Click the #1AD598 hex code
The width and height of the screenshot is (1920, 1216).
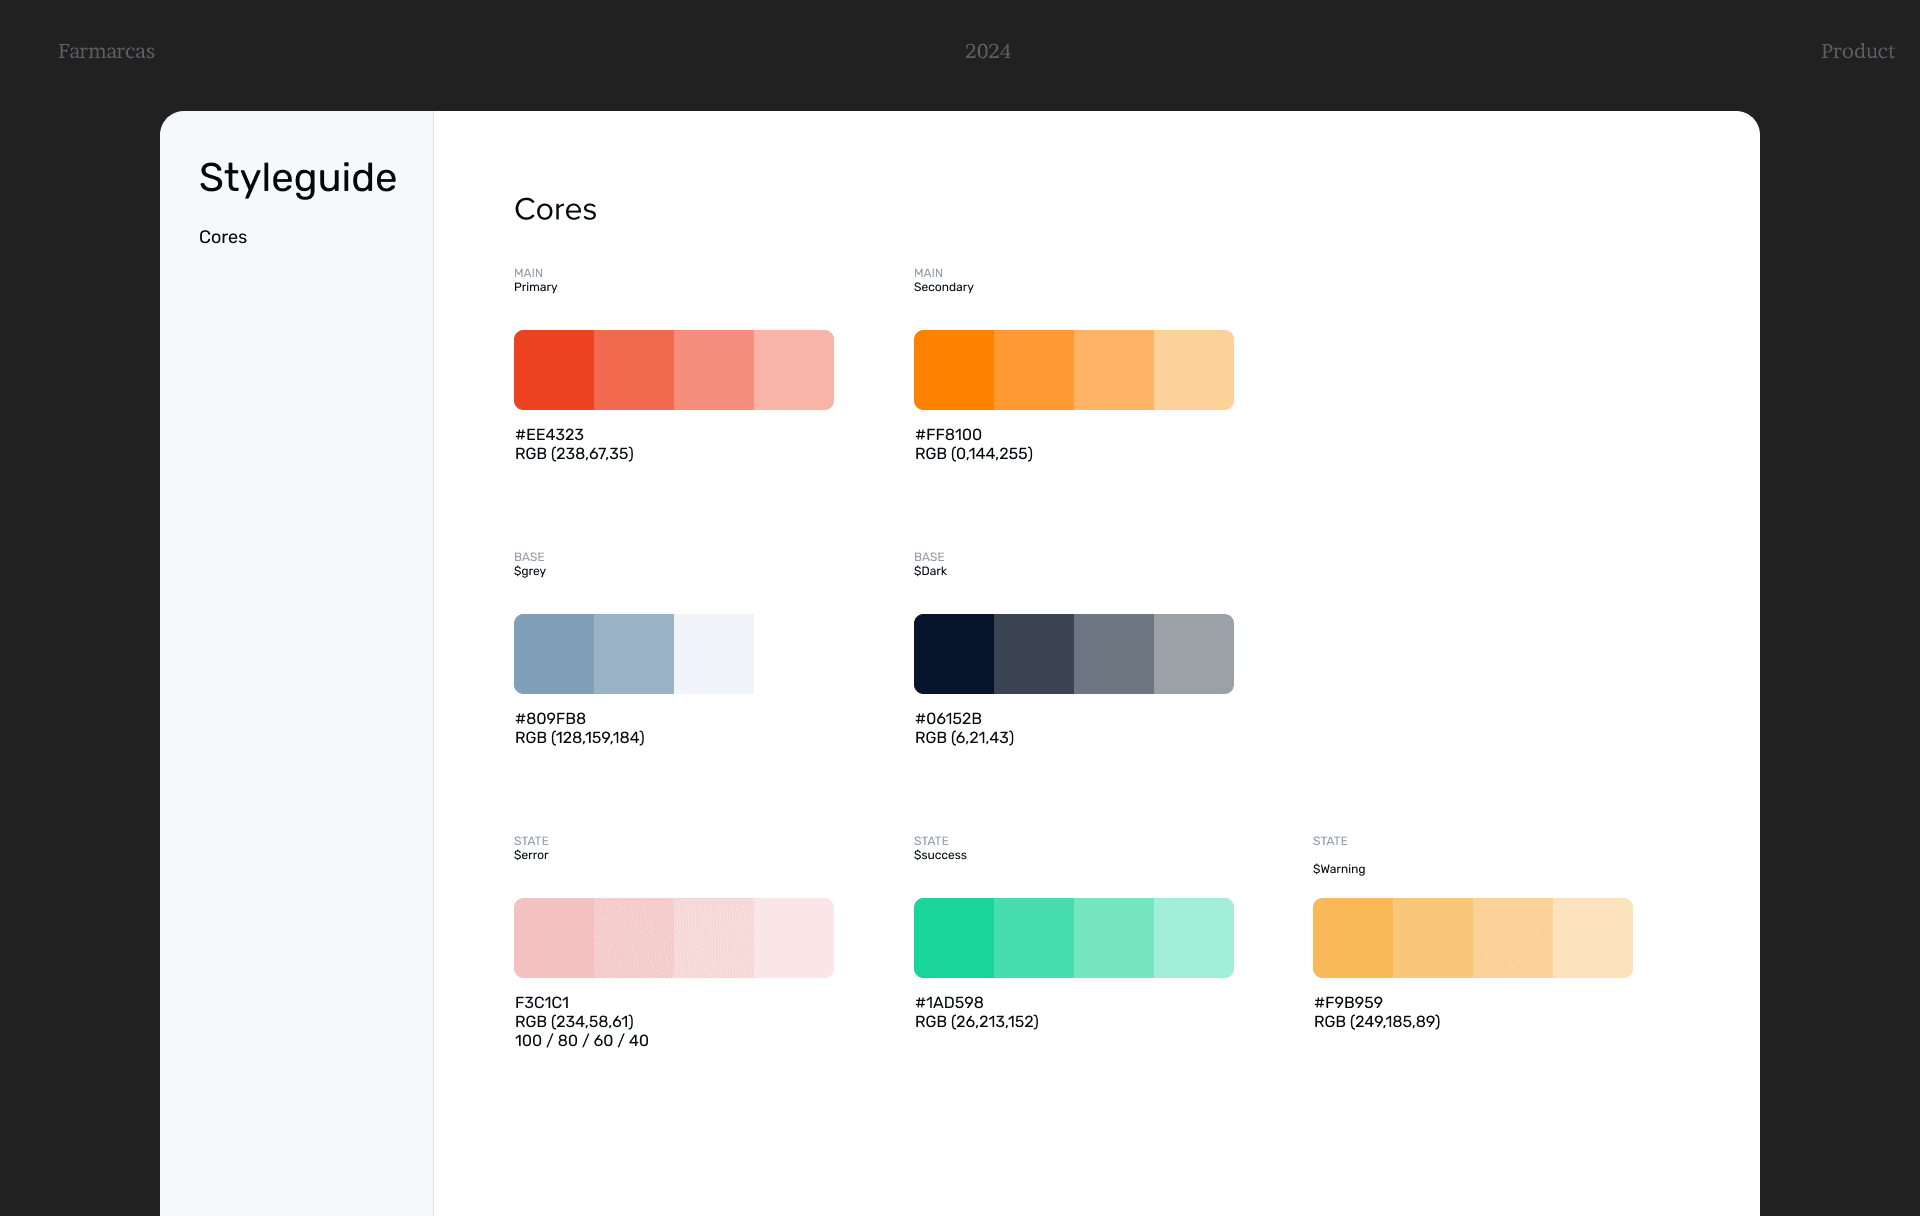[x=949, y=1002]
